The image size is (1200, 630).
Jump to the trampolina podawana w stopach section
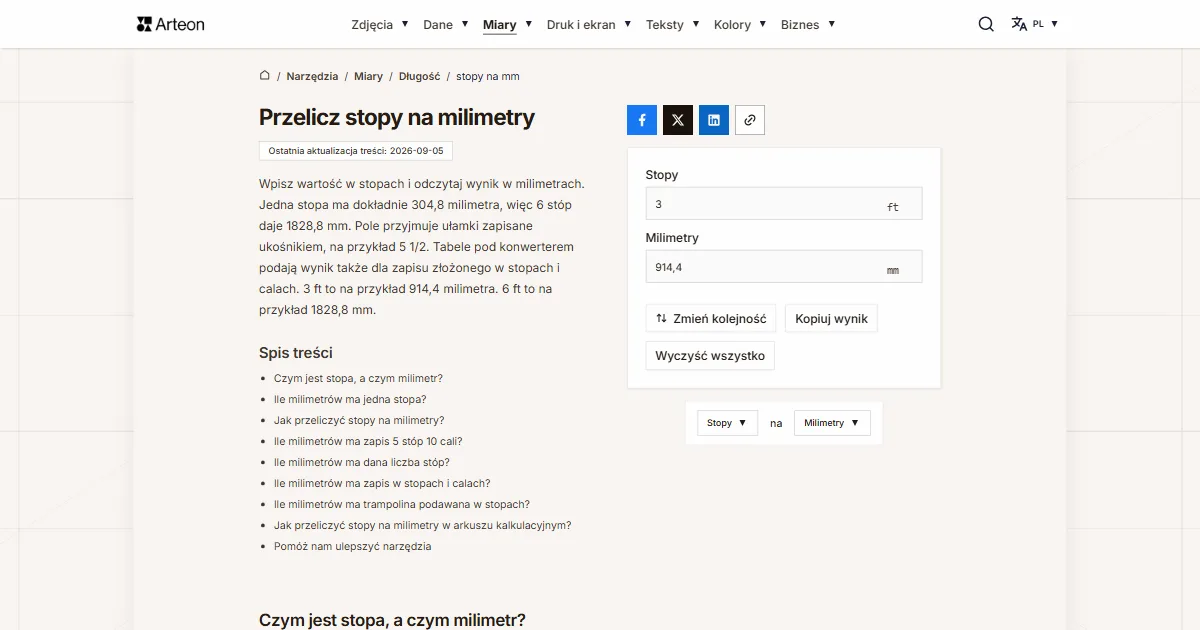[402, 504]
